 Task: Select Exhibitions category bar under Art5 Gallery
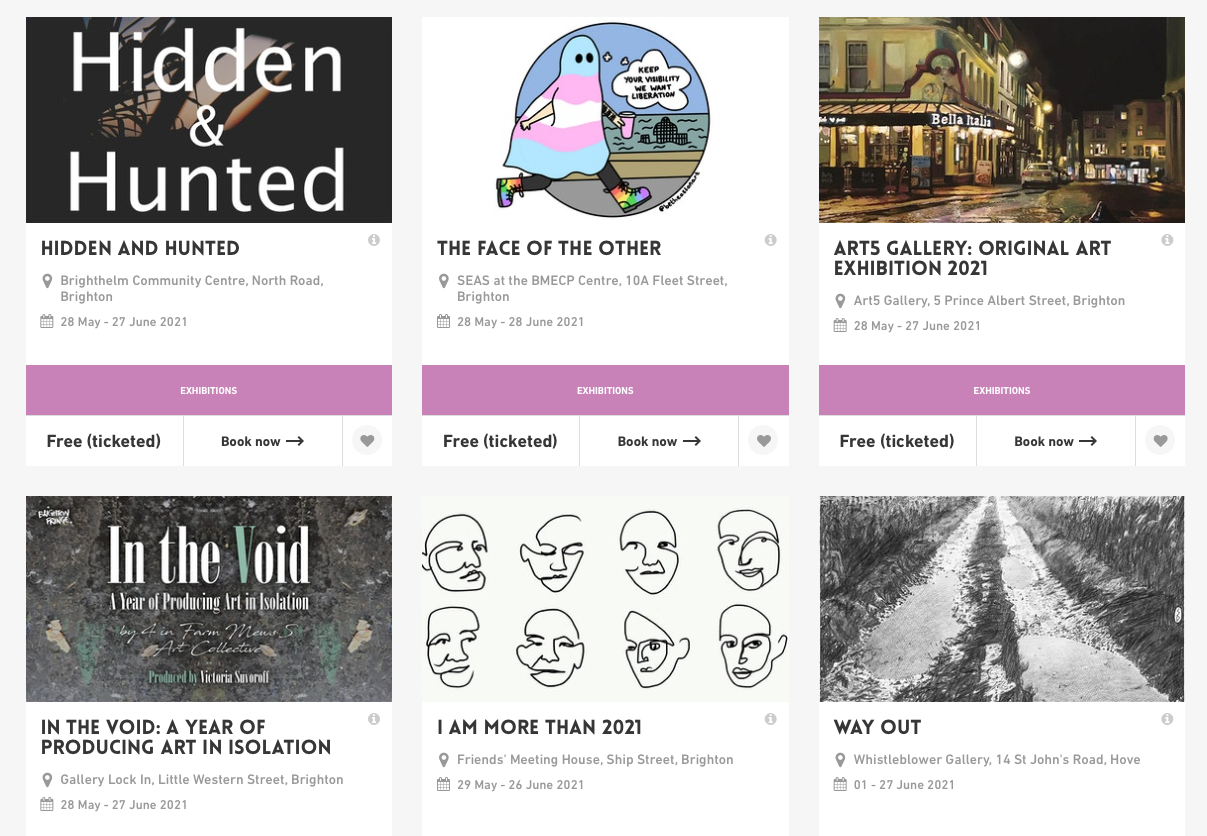pos(1002,390)
